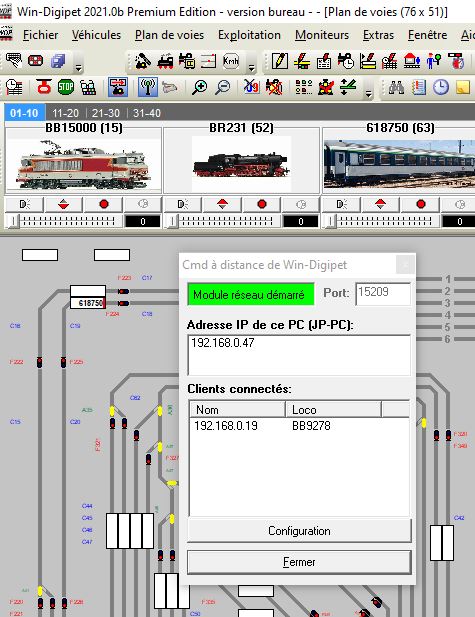
Task: Open the binoculars search icon
Action: 396,87
